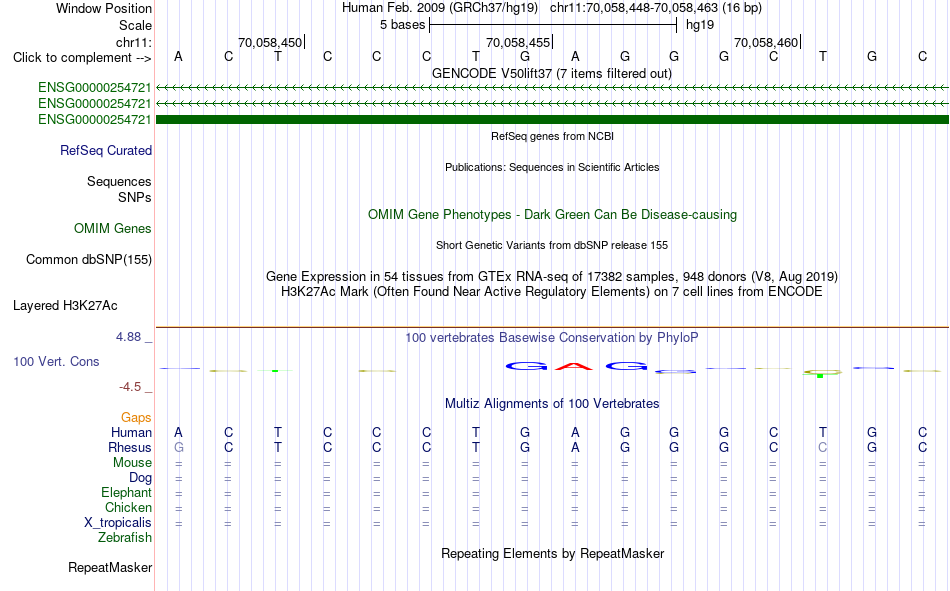The height and width of the screenshot is (591, 950).
Task: Click the 'Rhesus' alignment row label
Action: pos(130,447)
